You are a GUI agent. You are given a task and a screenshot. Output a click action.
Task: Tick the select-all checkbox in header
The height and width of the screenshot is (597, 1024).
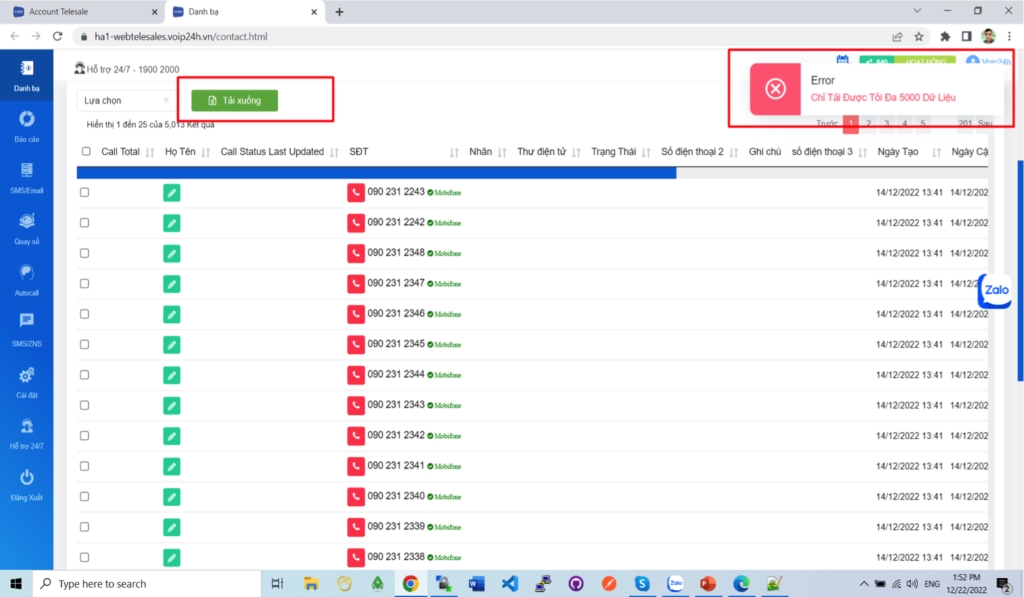[x=85, y=152]
